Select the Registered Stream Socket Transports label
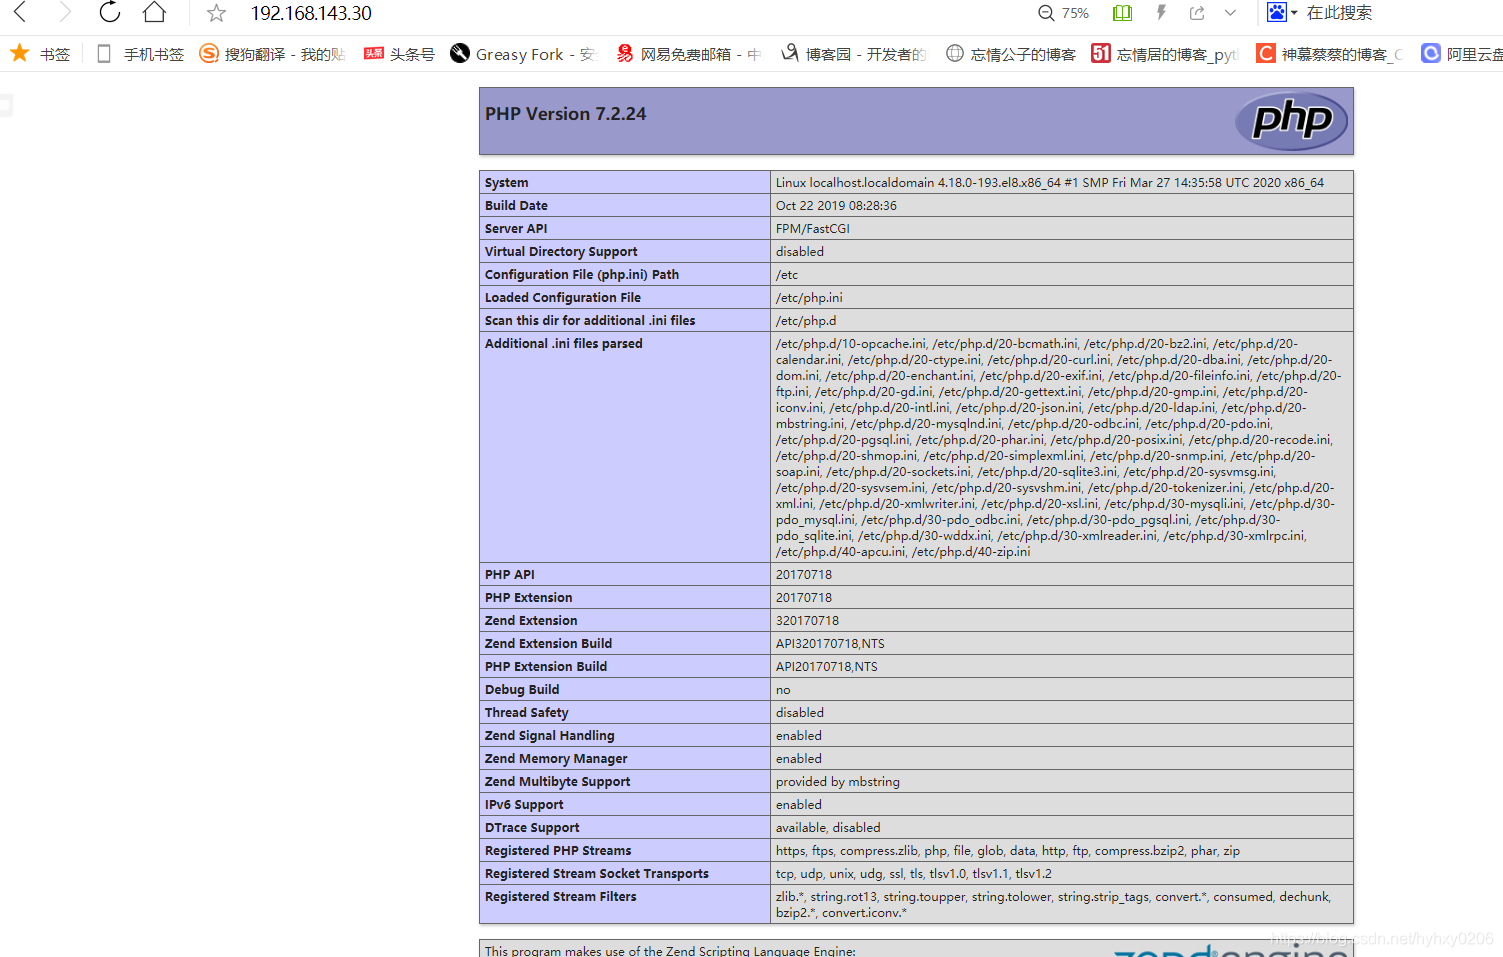Screen dimensions: 1503x957 pyautogui.click(x=597, y=874)
